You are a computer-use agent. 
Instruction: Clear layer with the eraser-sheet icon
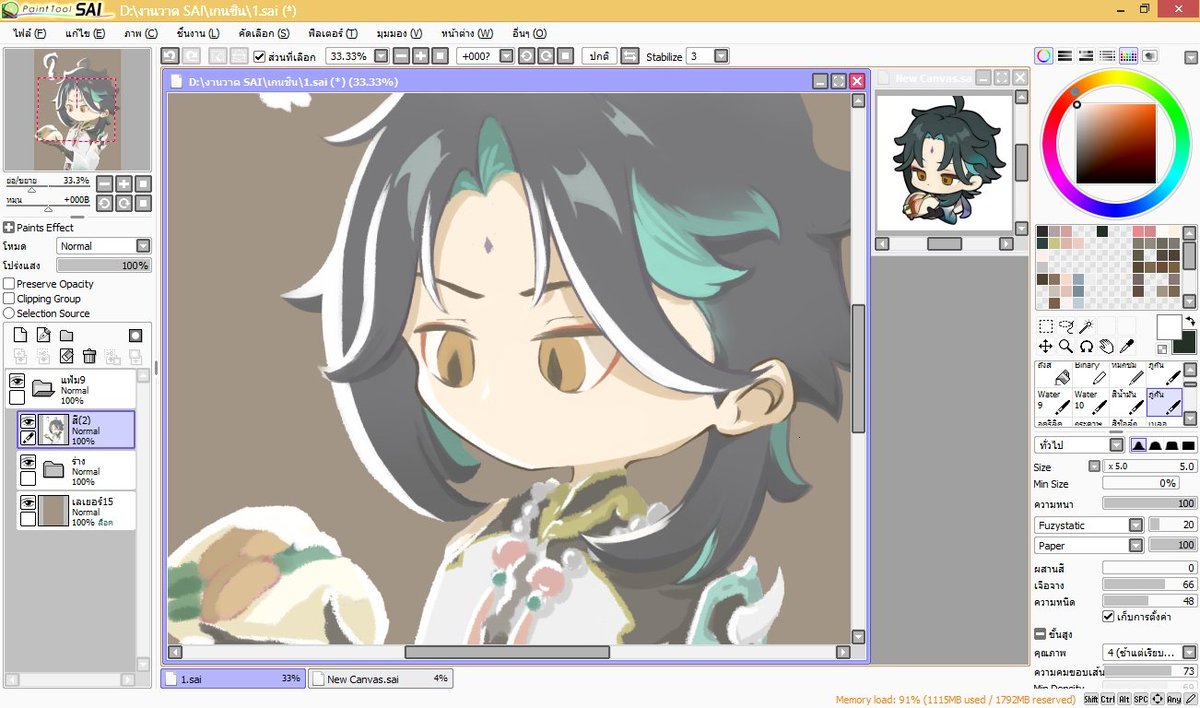[x=66, y=356]
